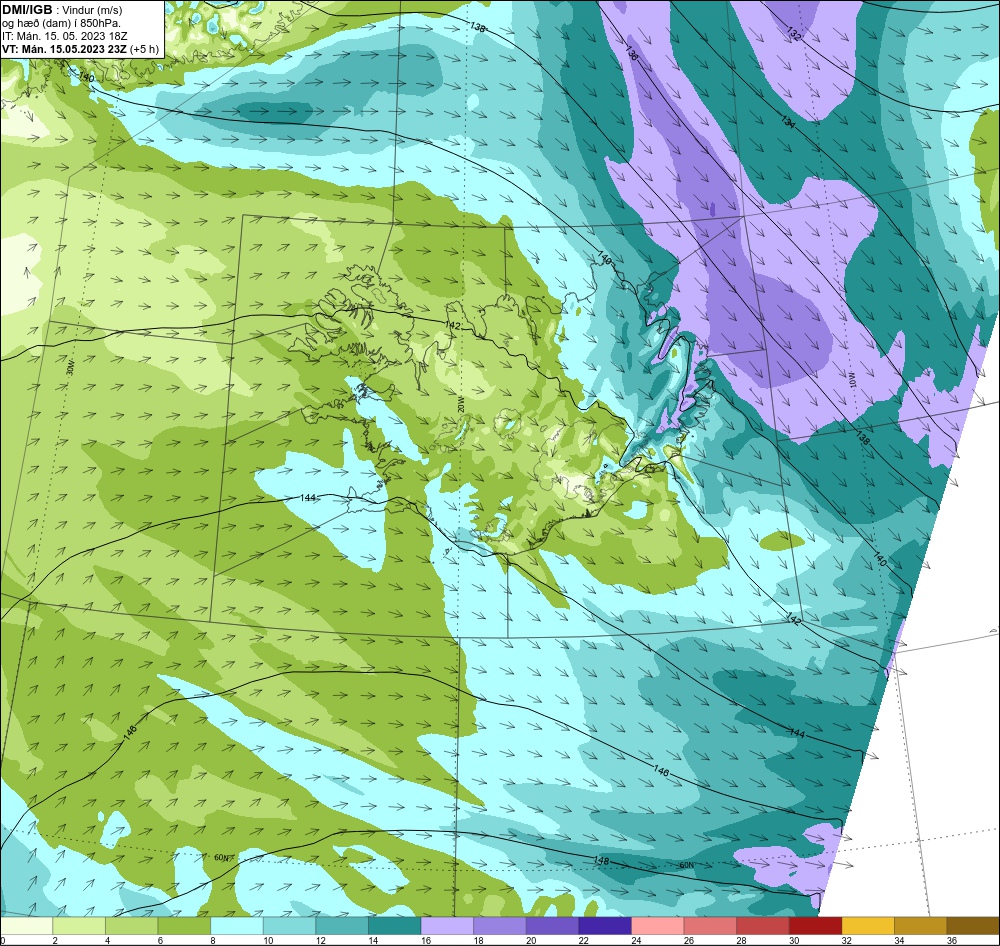Image resolution: width=1000 pixels, height=946 pixels.
Task: Click the pale yellow 0–2 m/s legend swatch
Action: click(x=26, y=925)
